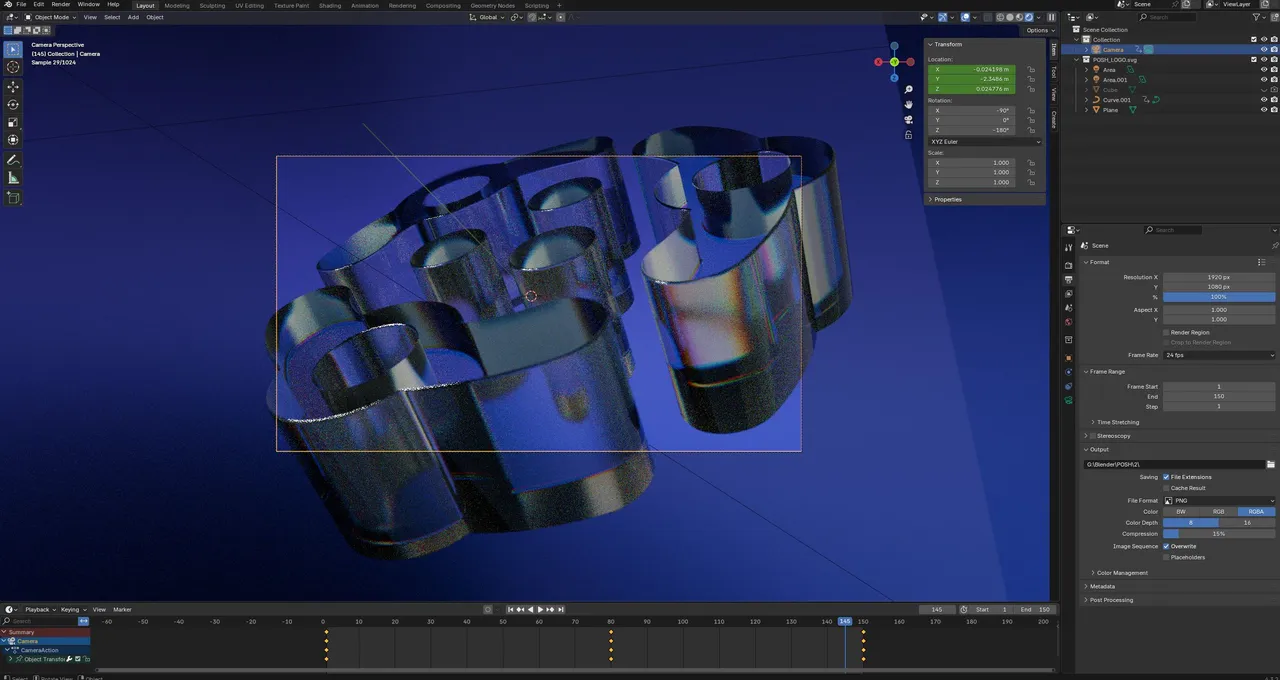Enable the Render Region checkbox
Screen dimensions: 1280x680
click(1166, 332)
